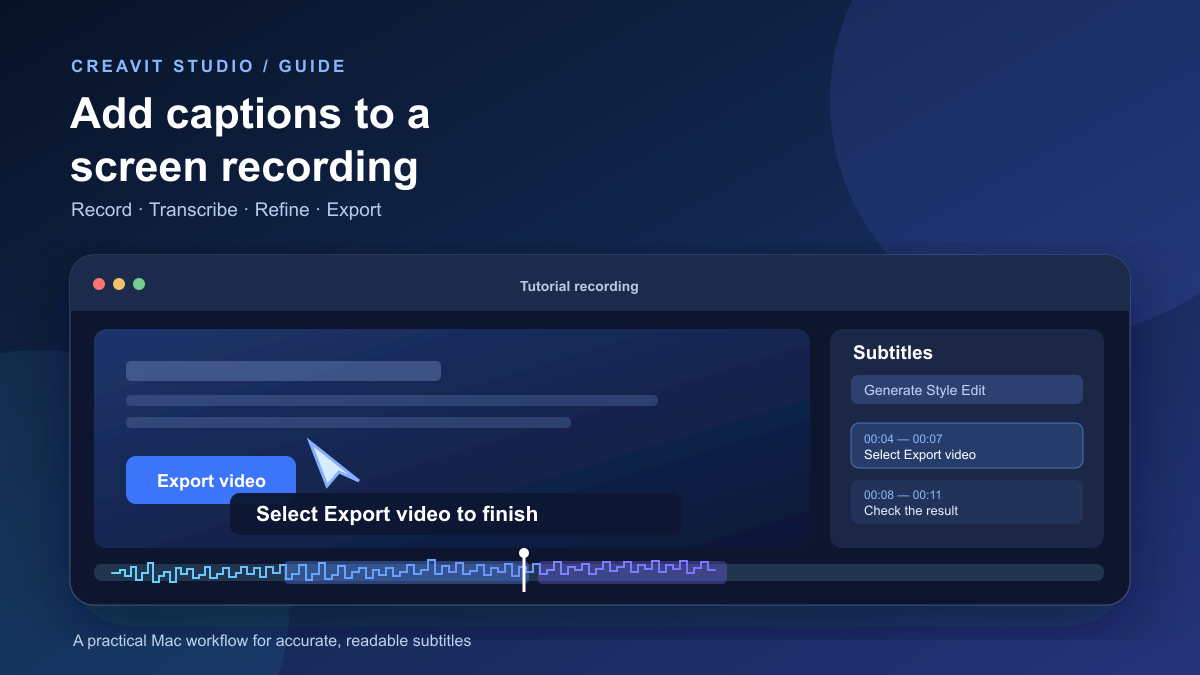Select the 00:04 — 00:07 subtitle entry
The image size is (1200, 675).
point(967,446)
